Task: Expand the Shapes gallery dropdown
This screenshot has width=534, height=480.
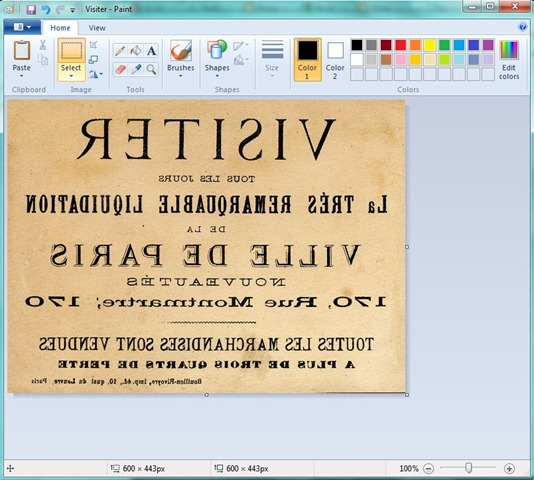Action: pyautogui.click(x=217, y=76)
